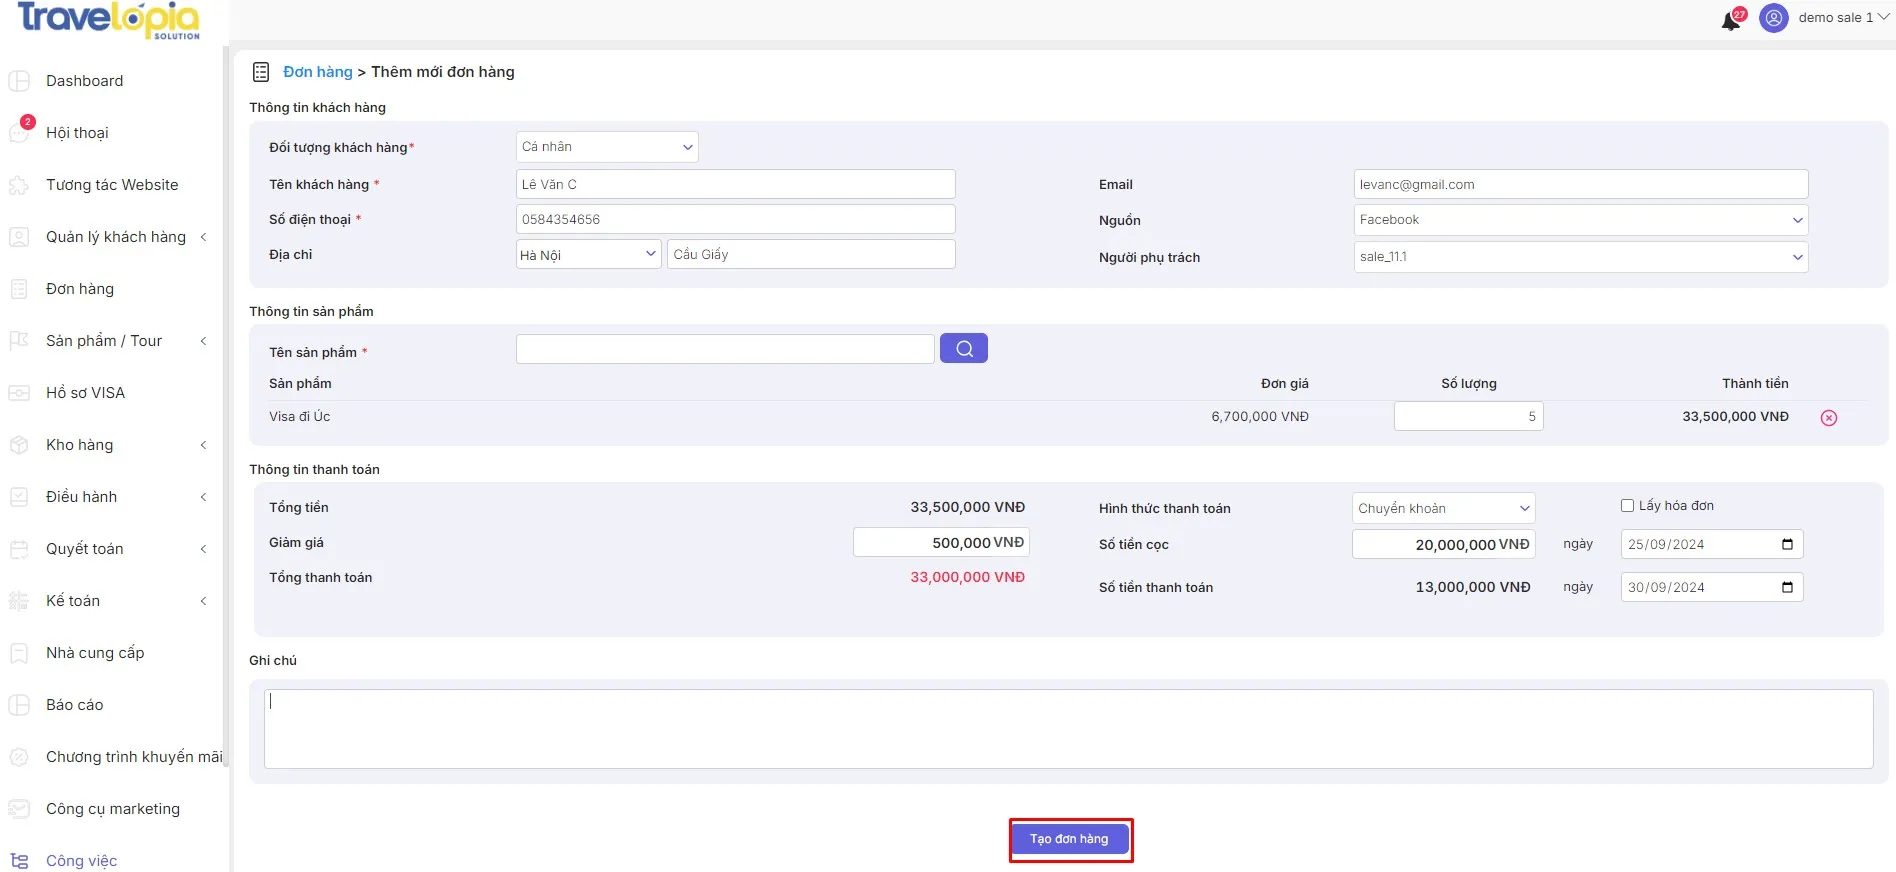Click the Số điện thoại field
The height and width of the screenshot is (872, 1896).
(x=736, y=219)
